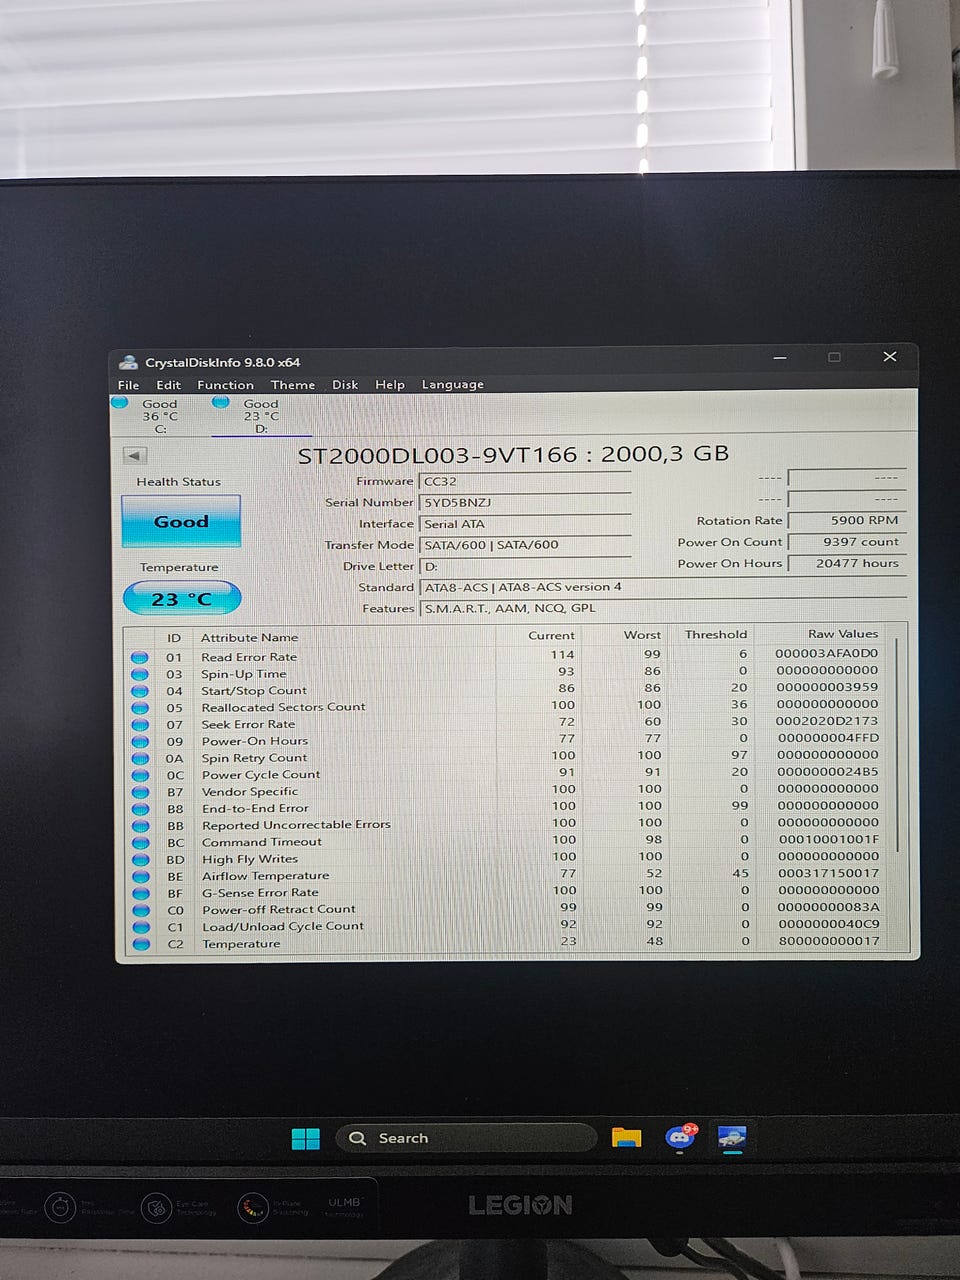The image size is (960, 1280).
Task: Click the Read Error Rate status orb
Action: (x=140, y=657)
